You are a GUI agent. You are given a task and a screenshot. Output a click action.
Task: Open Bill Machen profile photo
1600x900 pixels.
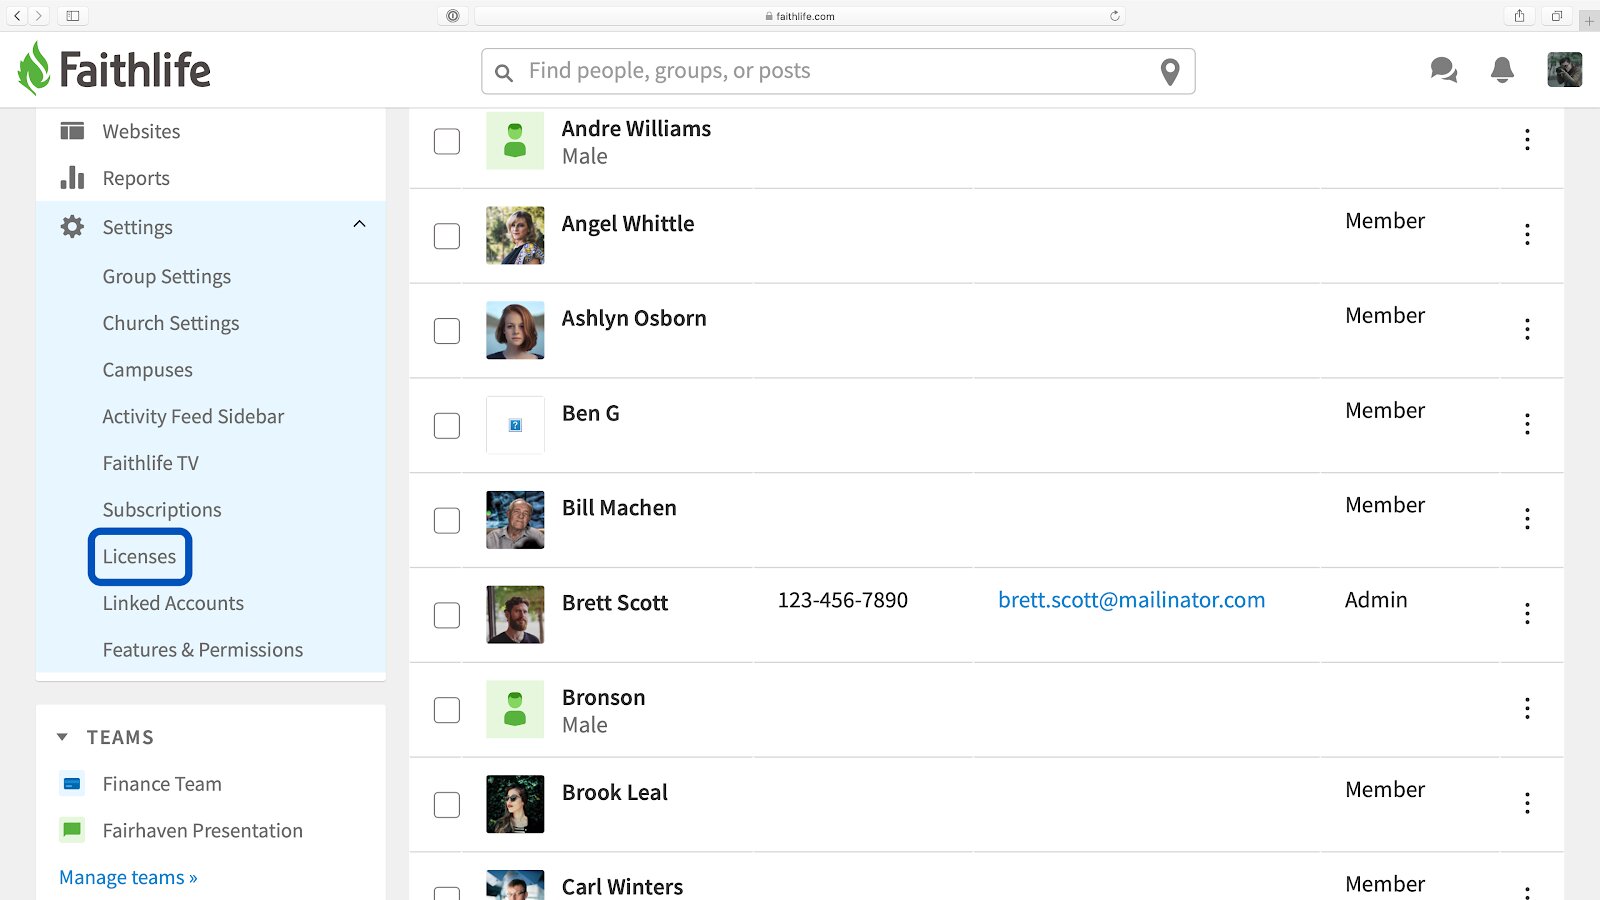(515, 520)
